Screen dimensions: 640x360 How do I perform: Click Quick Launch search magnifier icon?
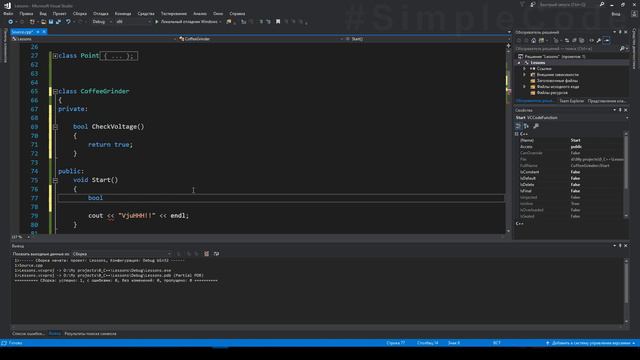pyautogui.click(x=602, y=4)
